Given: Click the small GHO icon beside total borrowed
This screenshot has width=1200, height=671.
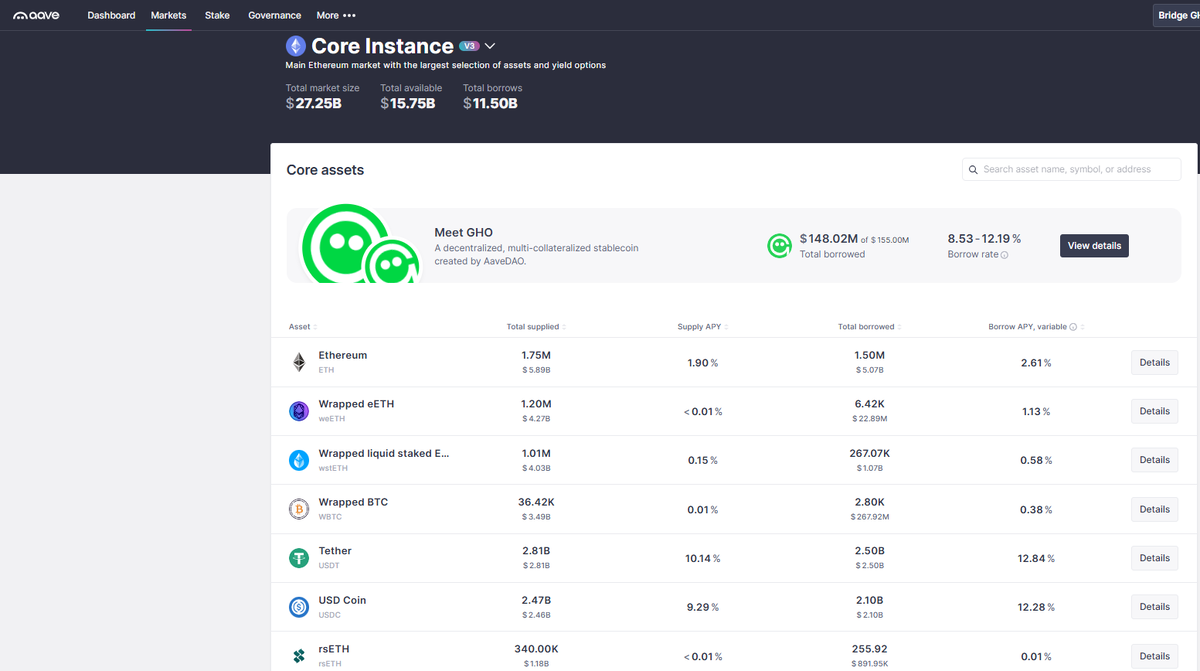Looking at the screenshot, I should pos(779,245).
